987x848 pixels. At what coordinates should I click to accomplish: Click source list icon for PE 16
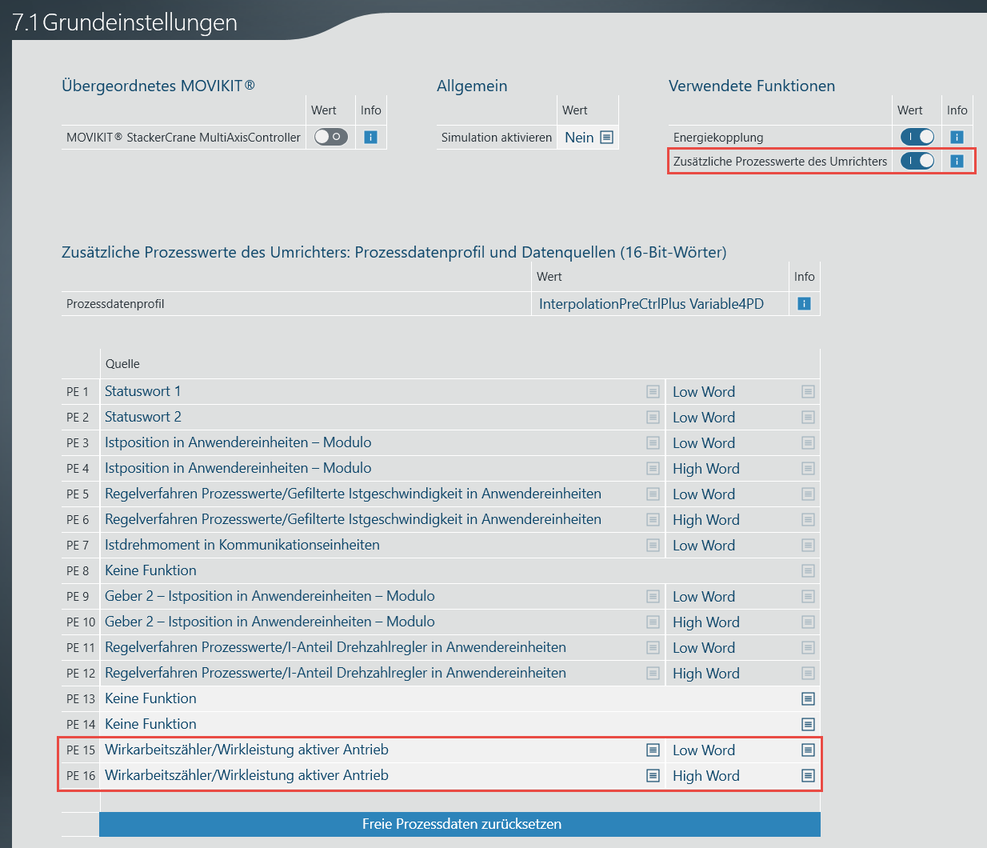pos(652,775)
